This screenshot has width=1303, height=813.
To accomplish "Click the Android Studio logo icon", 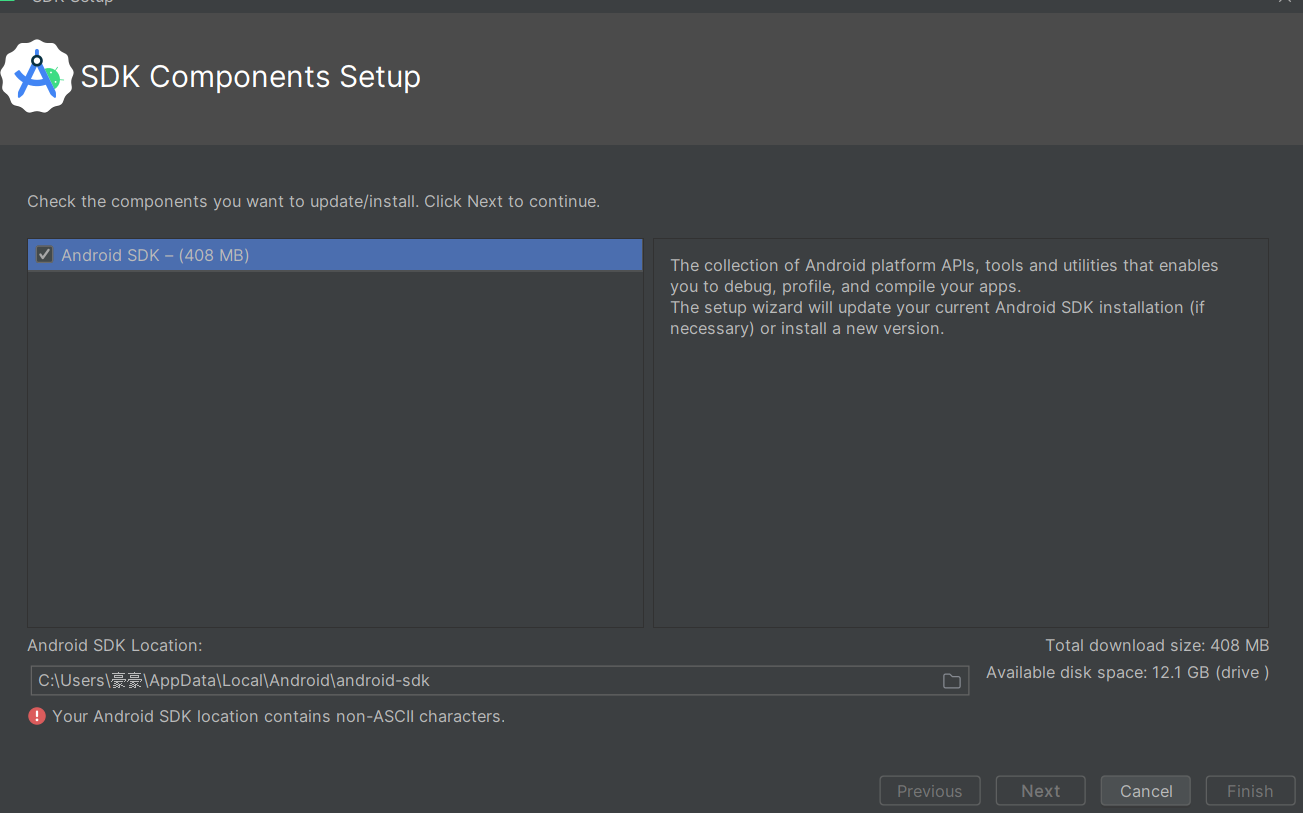I will [37, 76].
